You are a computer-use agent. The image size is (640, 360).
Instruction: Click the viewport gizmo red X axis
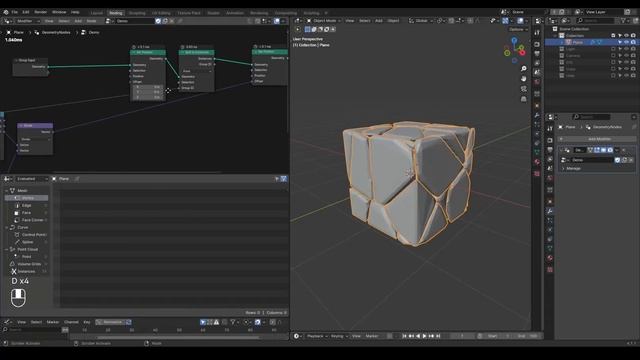tap(522, 53)
